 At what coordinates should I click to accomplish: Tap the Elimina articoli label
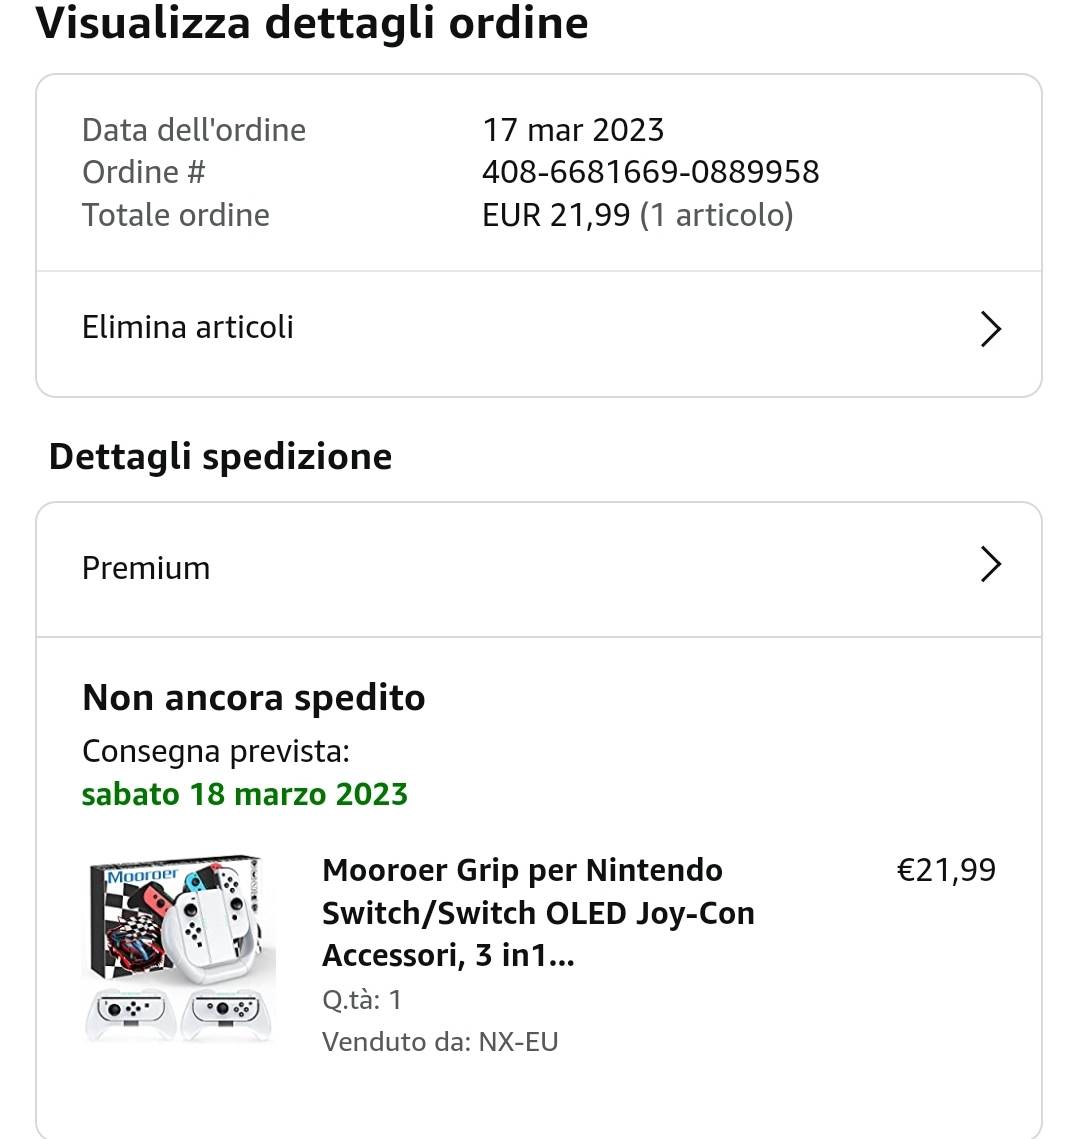(188, 327)
